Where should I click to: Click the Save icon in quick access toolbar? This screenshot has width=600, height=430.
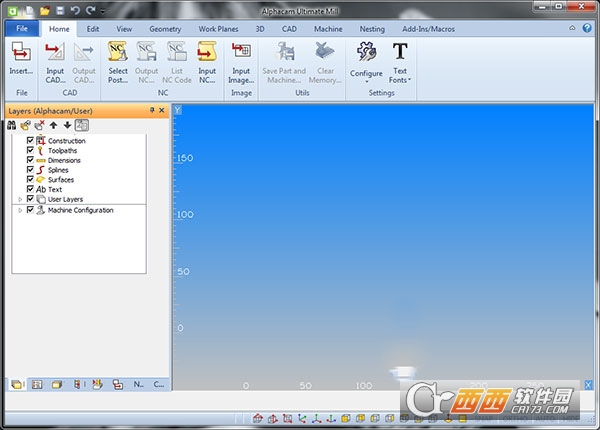coord(60,10)
